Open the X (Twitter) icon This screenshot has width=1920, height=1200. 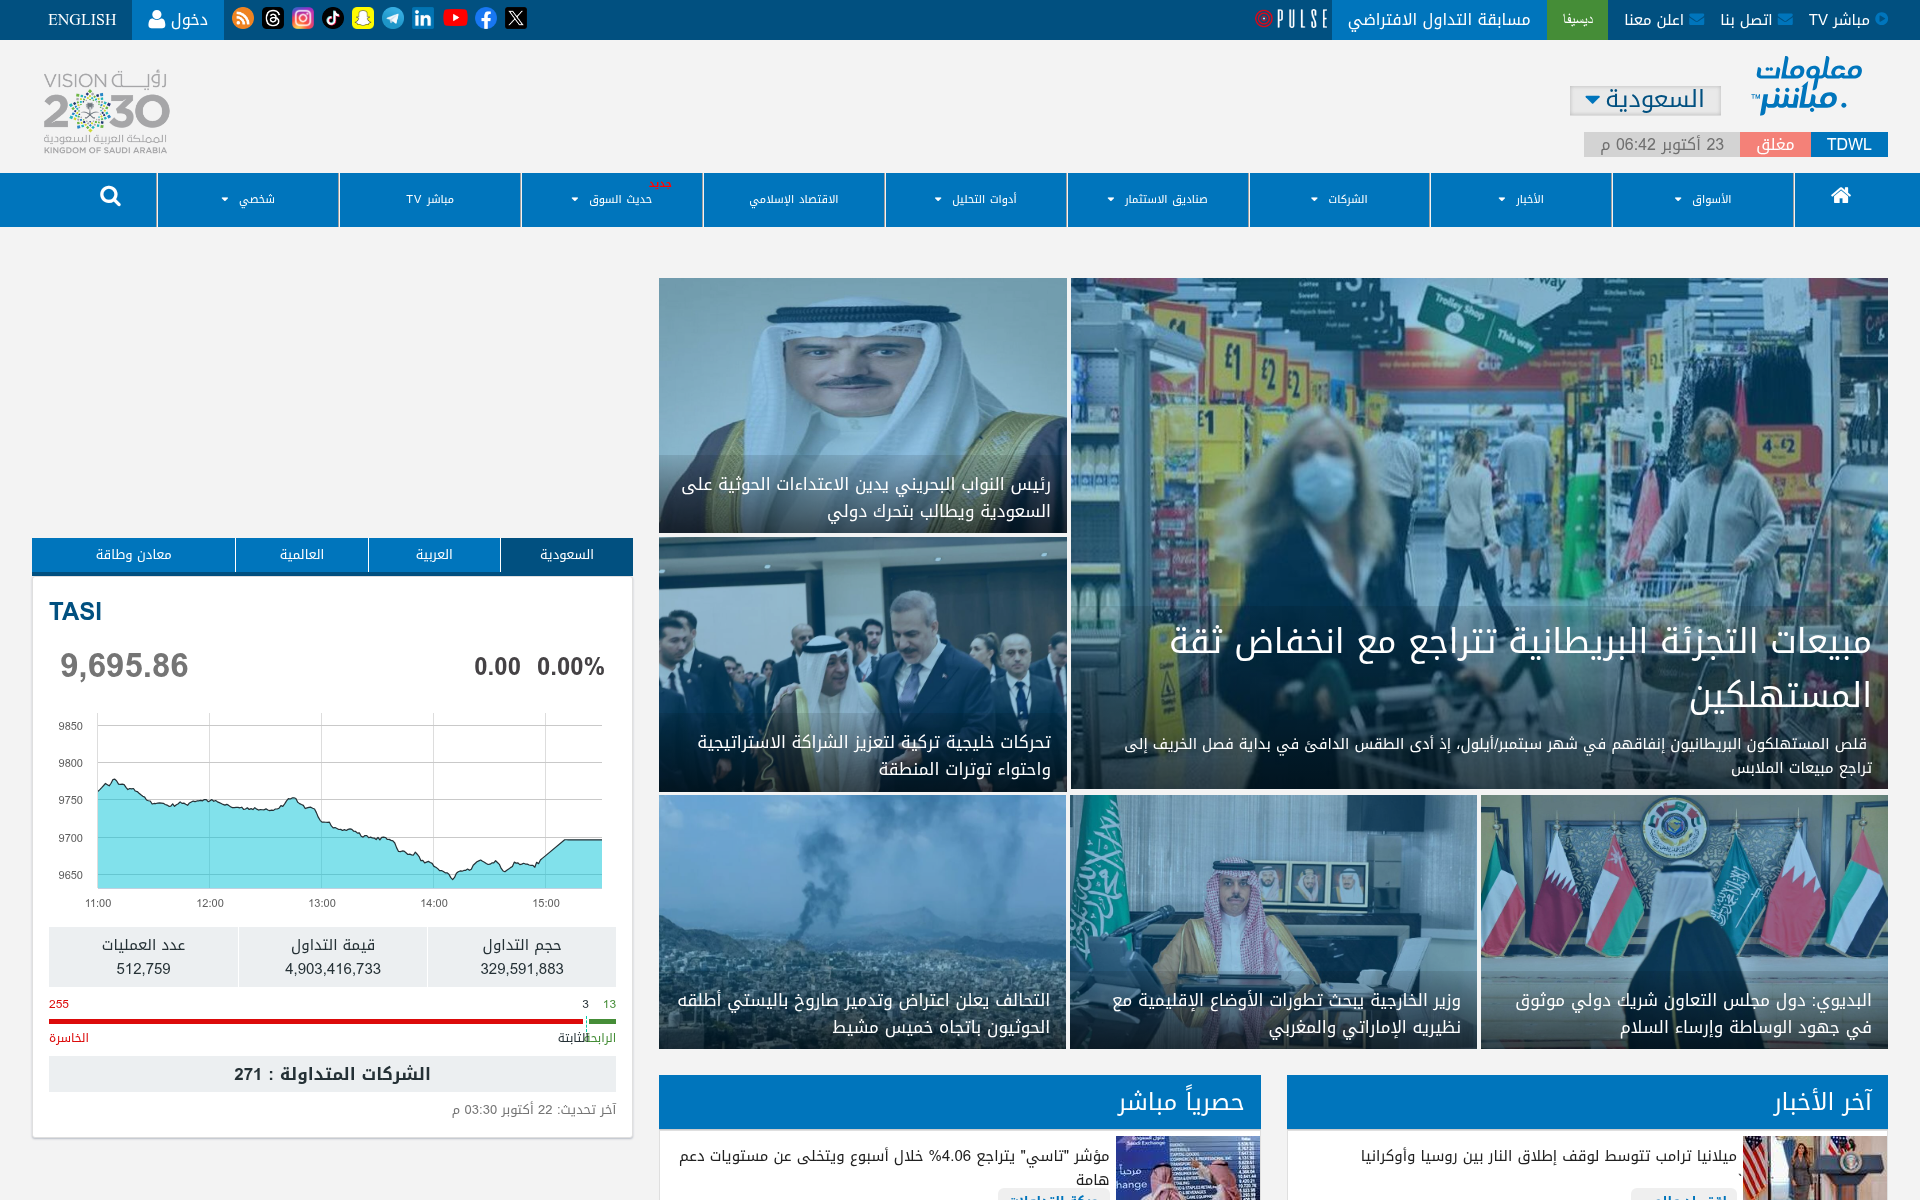[516, 19]
